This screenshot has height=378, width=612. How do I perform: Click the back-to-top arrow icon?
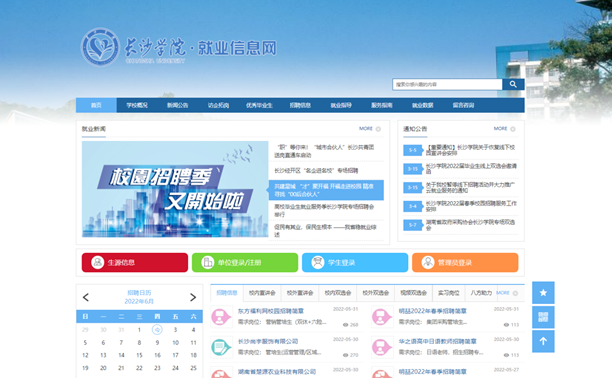pos(543,341)
